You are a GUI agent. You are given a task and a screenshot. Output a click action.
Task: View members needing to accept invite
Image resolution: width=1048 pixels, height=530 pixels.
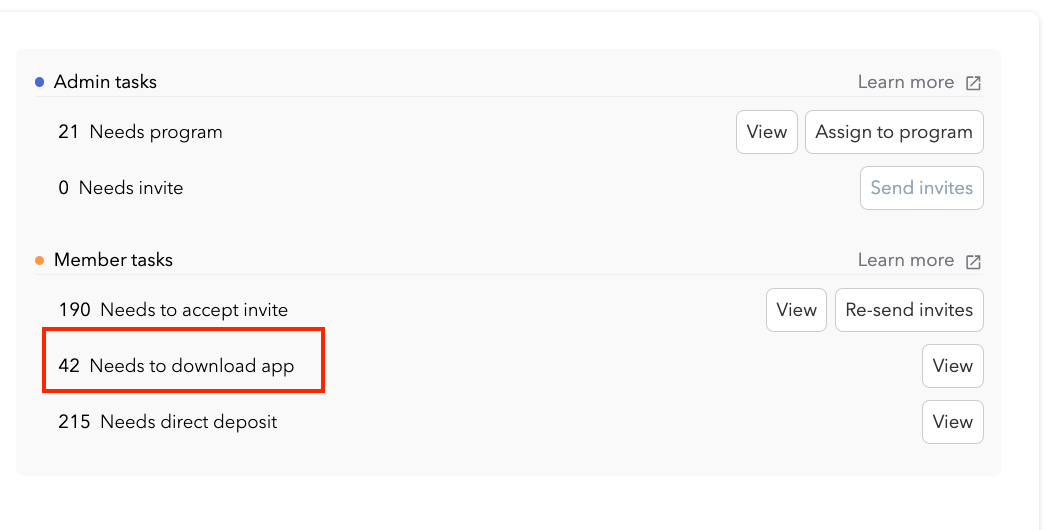[x=796, y=310]
